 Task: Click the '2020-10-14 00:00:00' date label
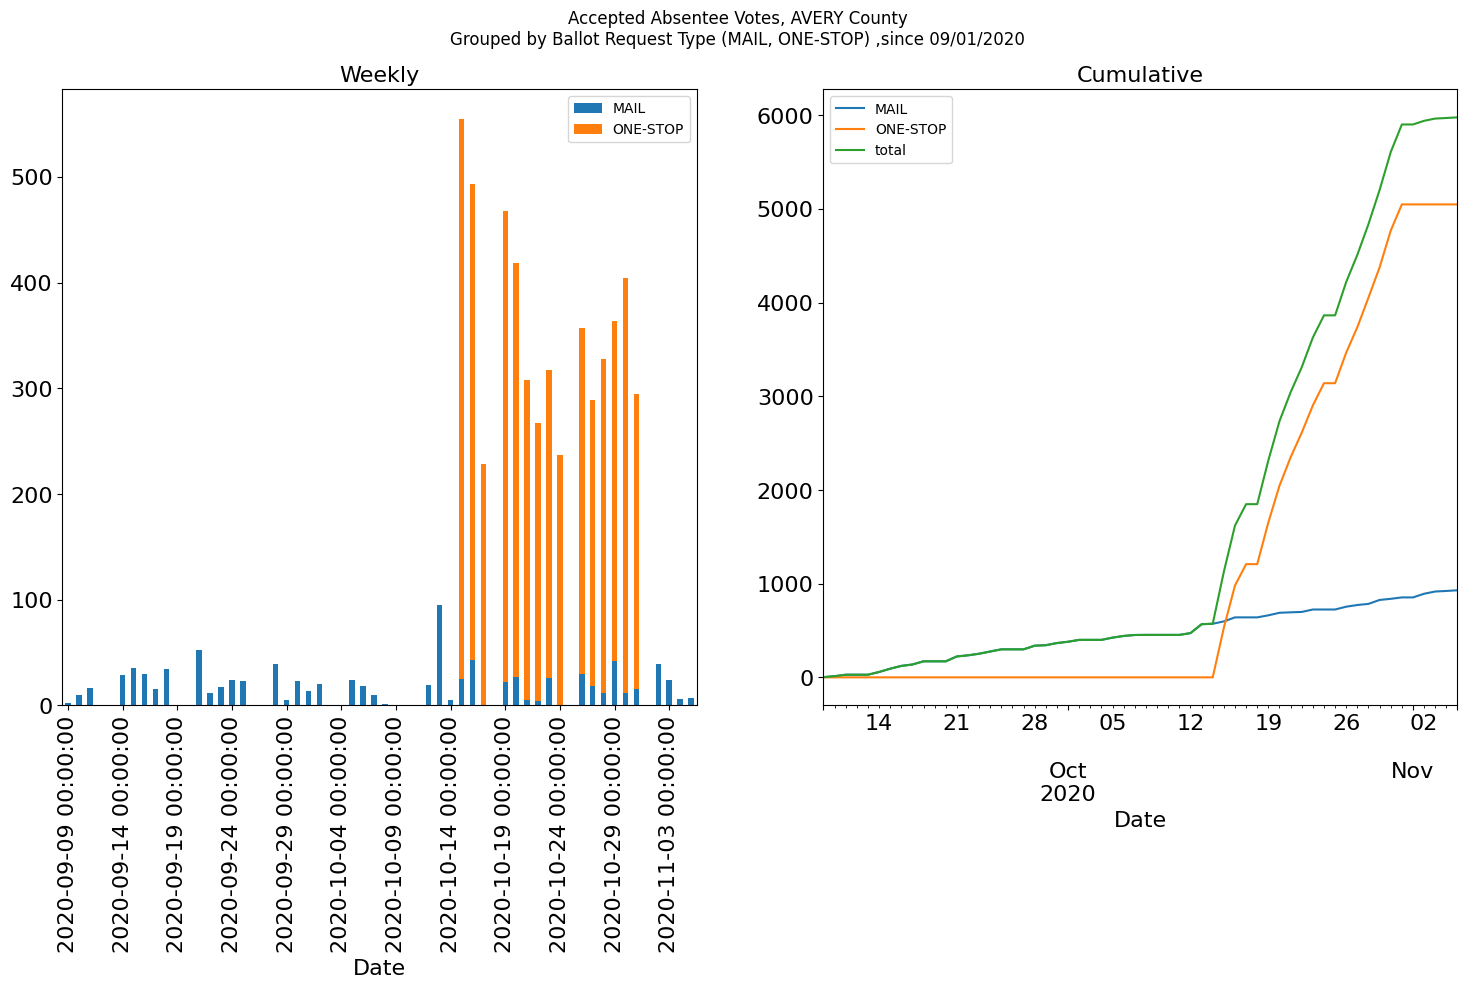coord(449,833)
